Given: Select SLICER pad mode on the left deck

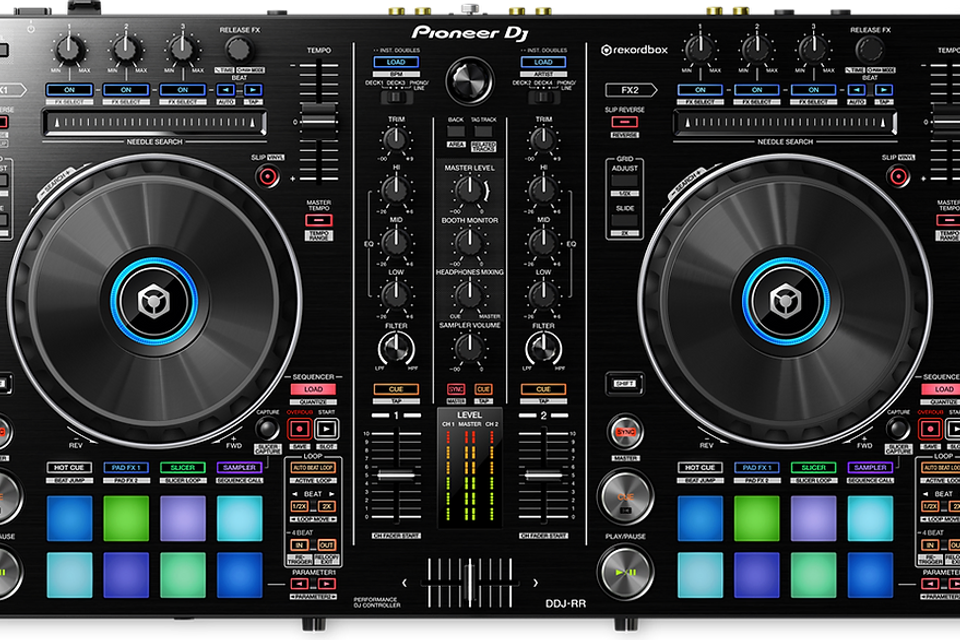Looking at the screenshot, I should pyautogui.click(x=182, y=467).
